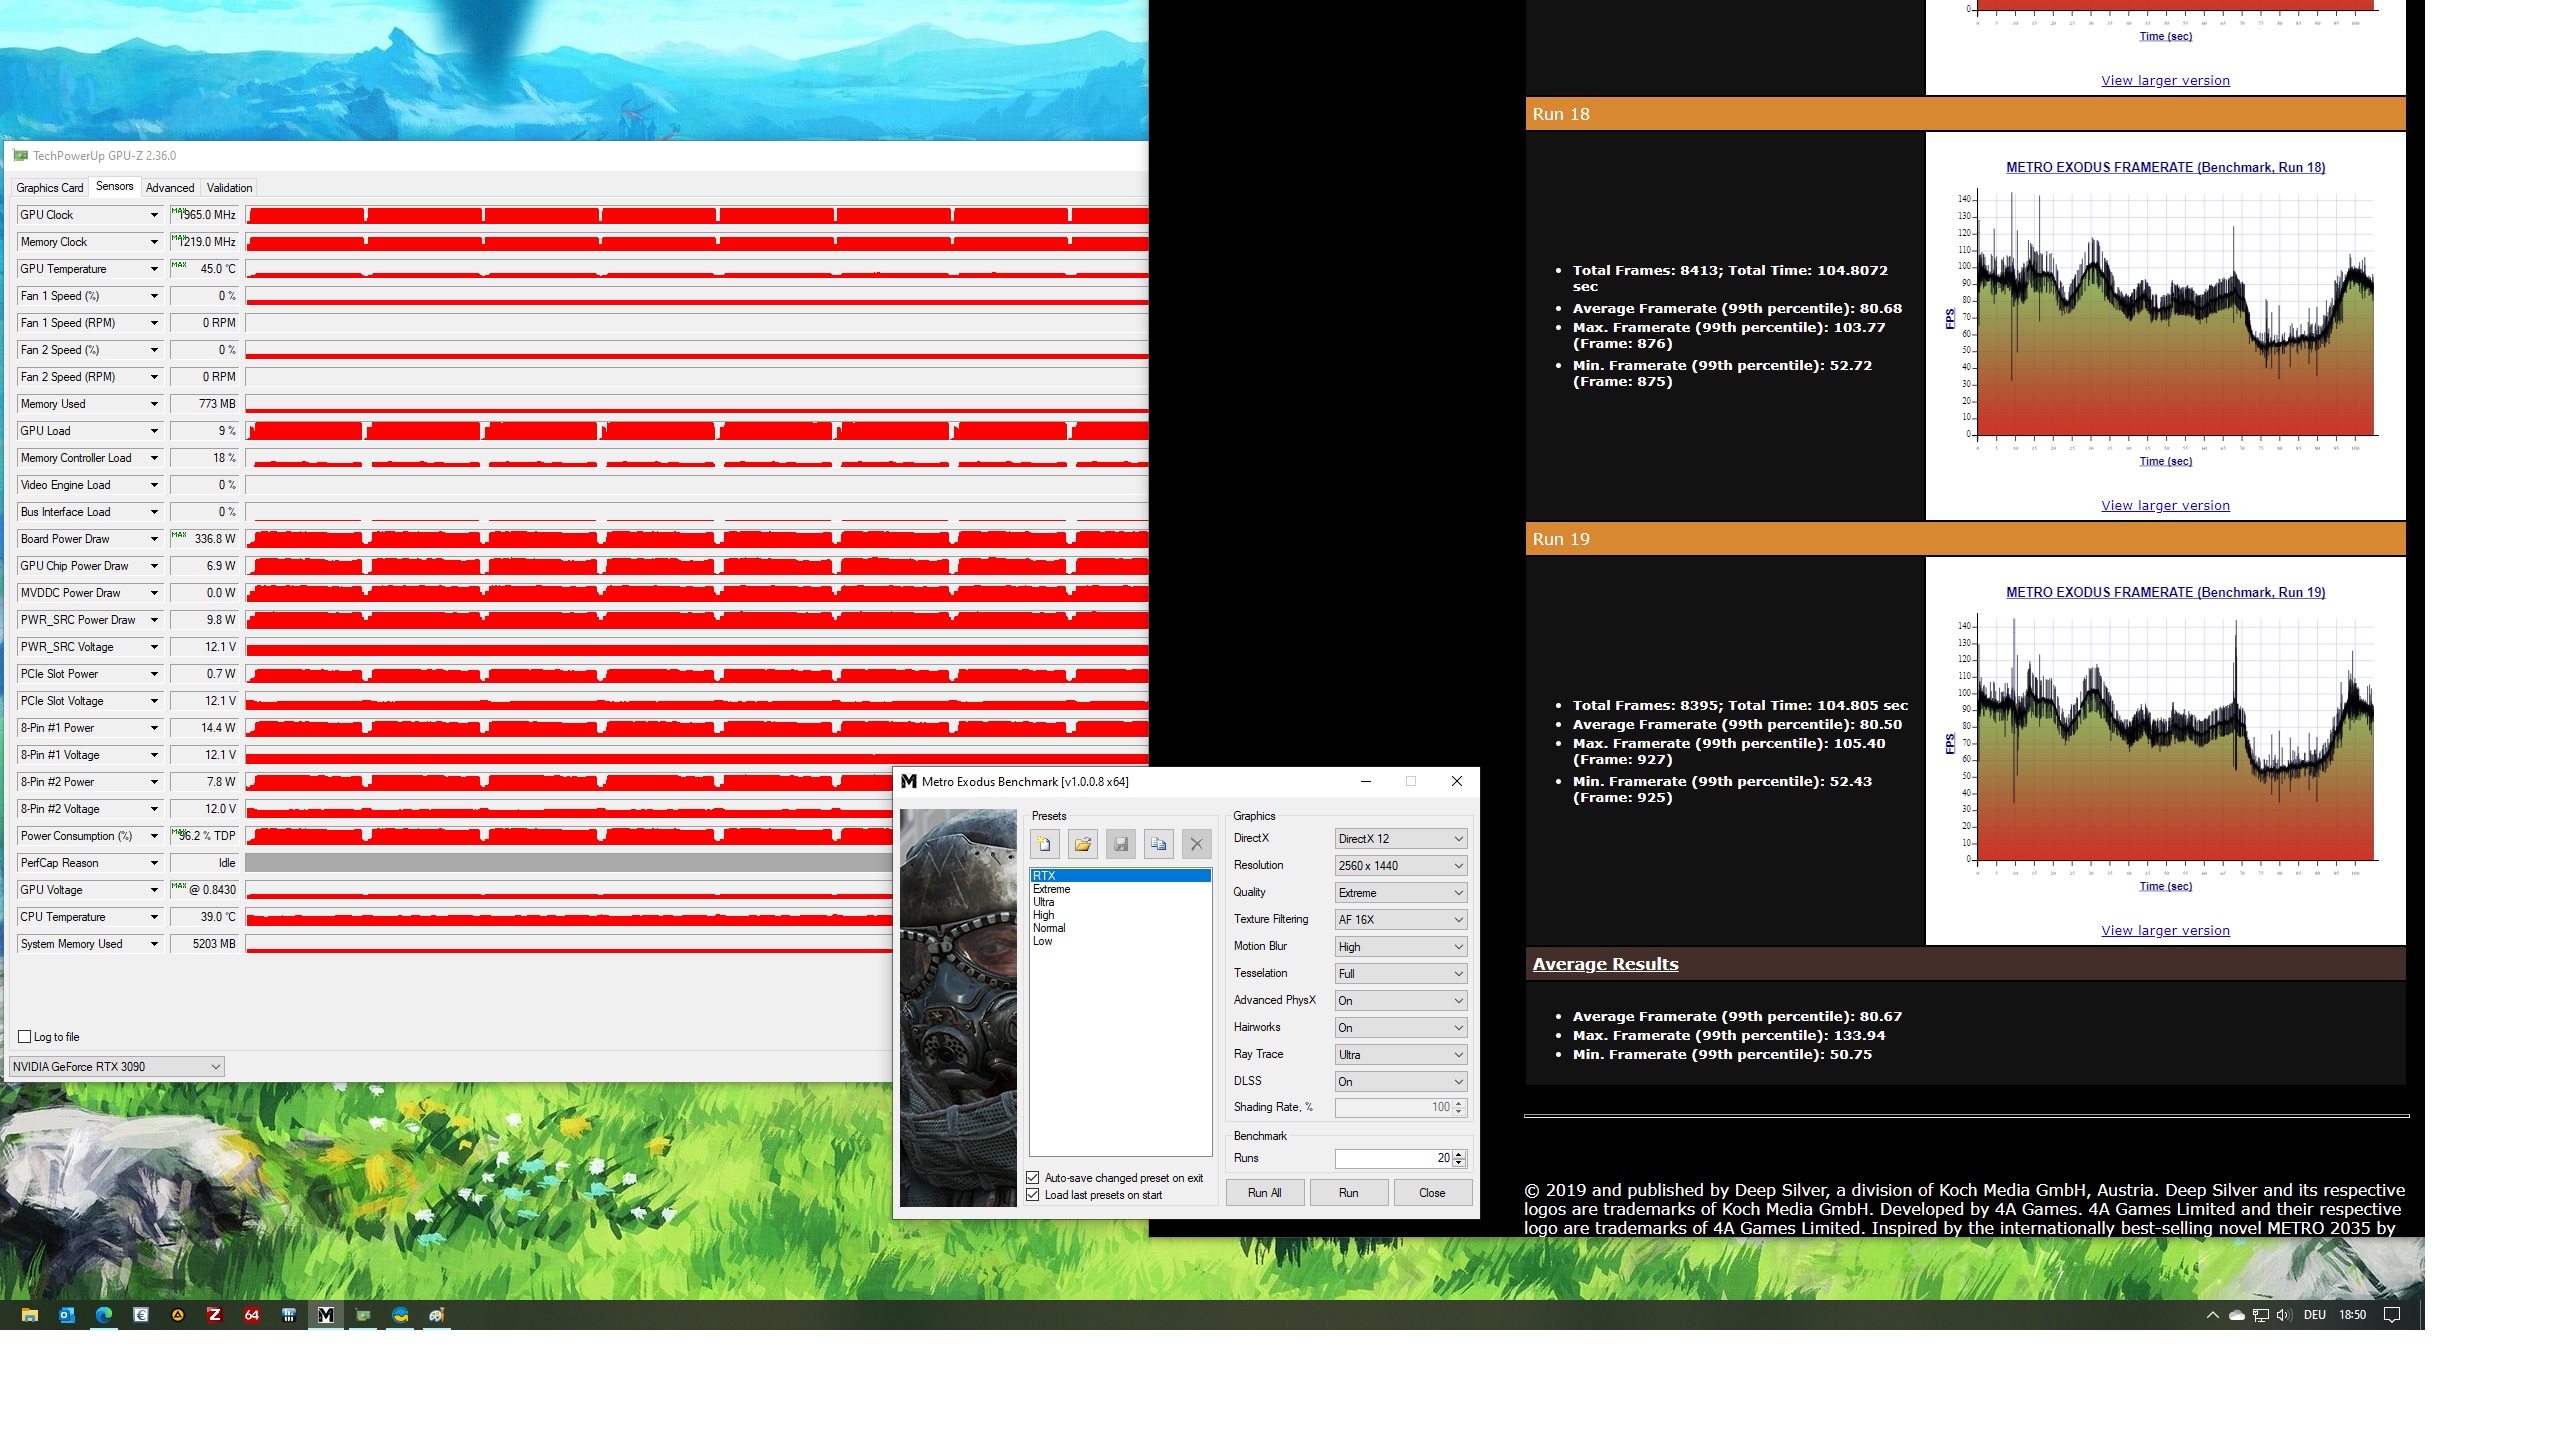
Task: Click the Outlook taskbar icon
Action: (x=67, y=1315)
